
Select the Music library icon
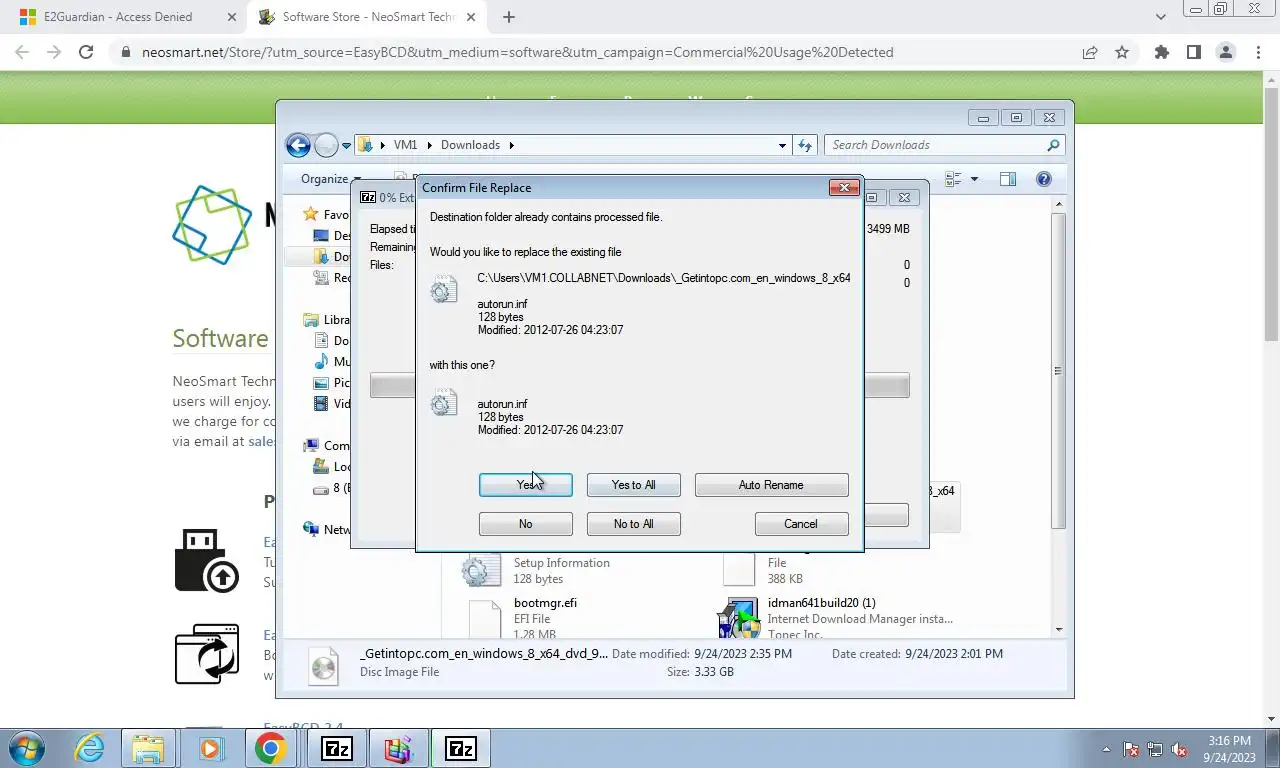pyautogui.click(x=321, y=362)
